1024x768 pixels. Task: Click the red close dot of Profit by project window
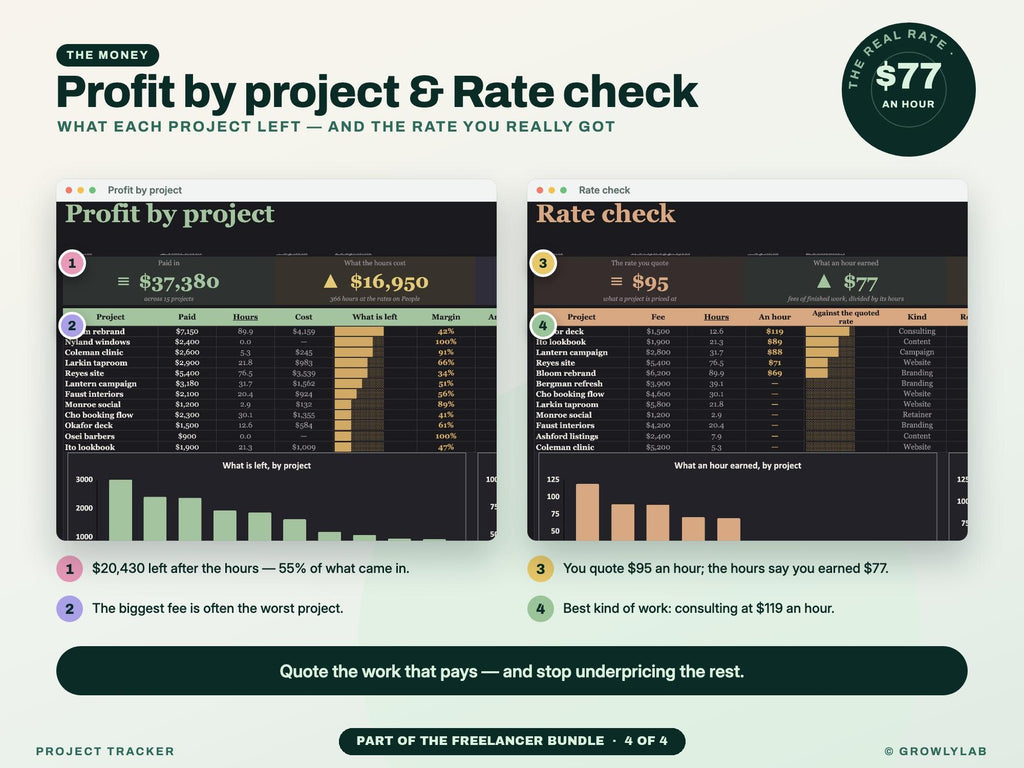[69, 190]
